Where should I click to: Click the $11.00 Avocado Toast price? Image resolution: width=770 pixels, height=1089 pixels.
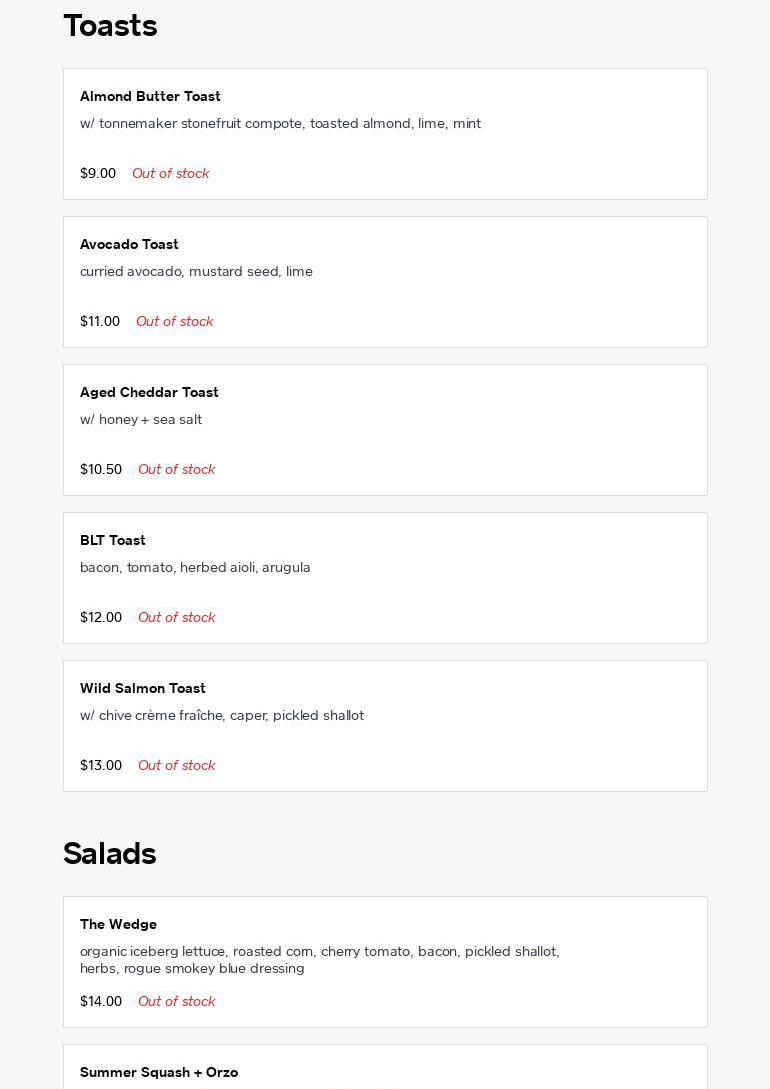(x=100, y=322)
